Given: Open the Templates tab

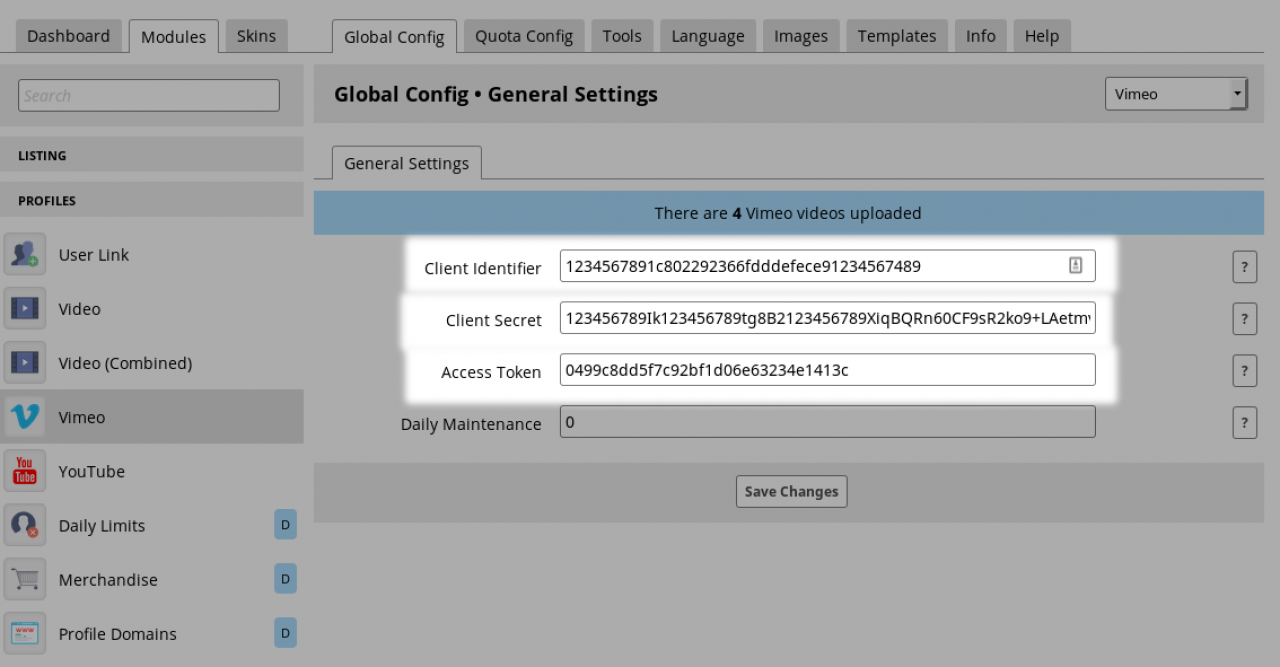Looking at the screenshot, I should pyautogui.click(x=897, y=36).
